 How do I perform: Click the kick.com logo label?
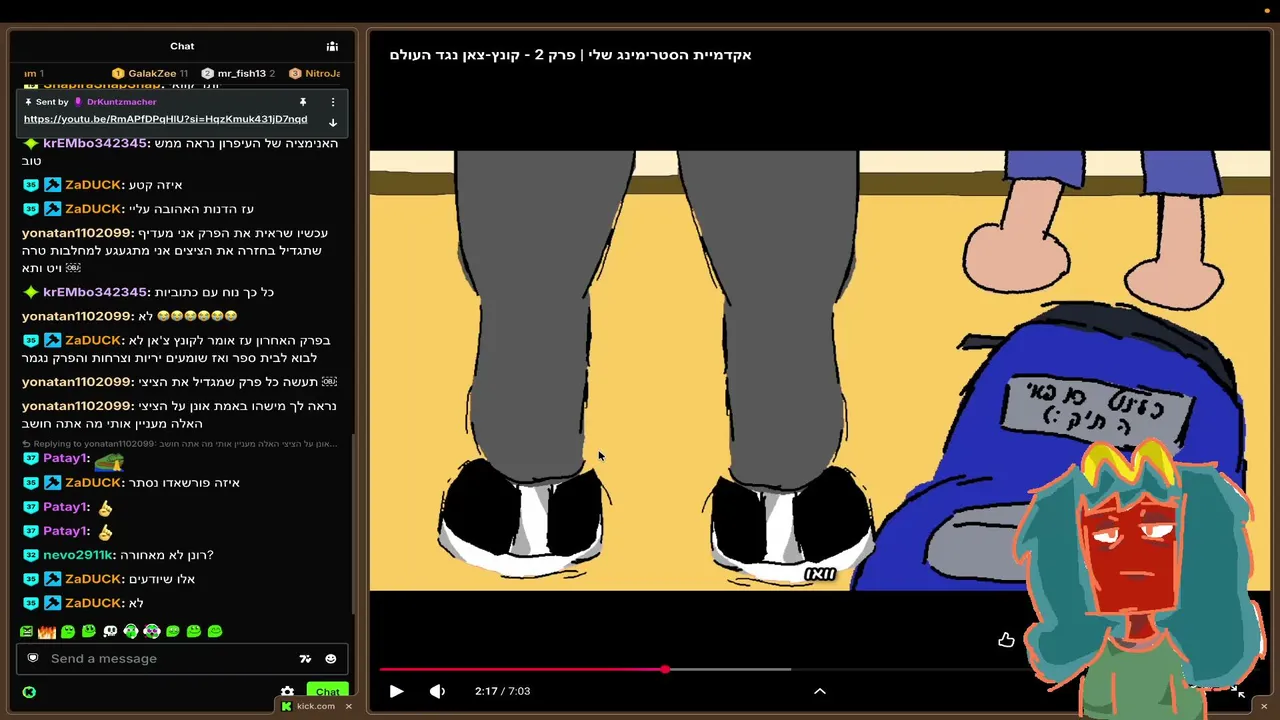[x=308, y=706]
